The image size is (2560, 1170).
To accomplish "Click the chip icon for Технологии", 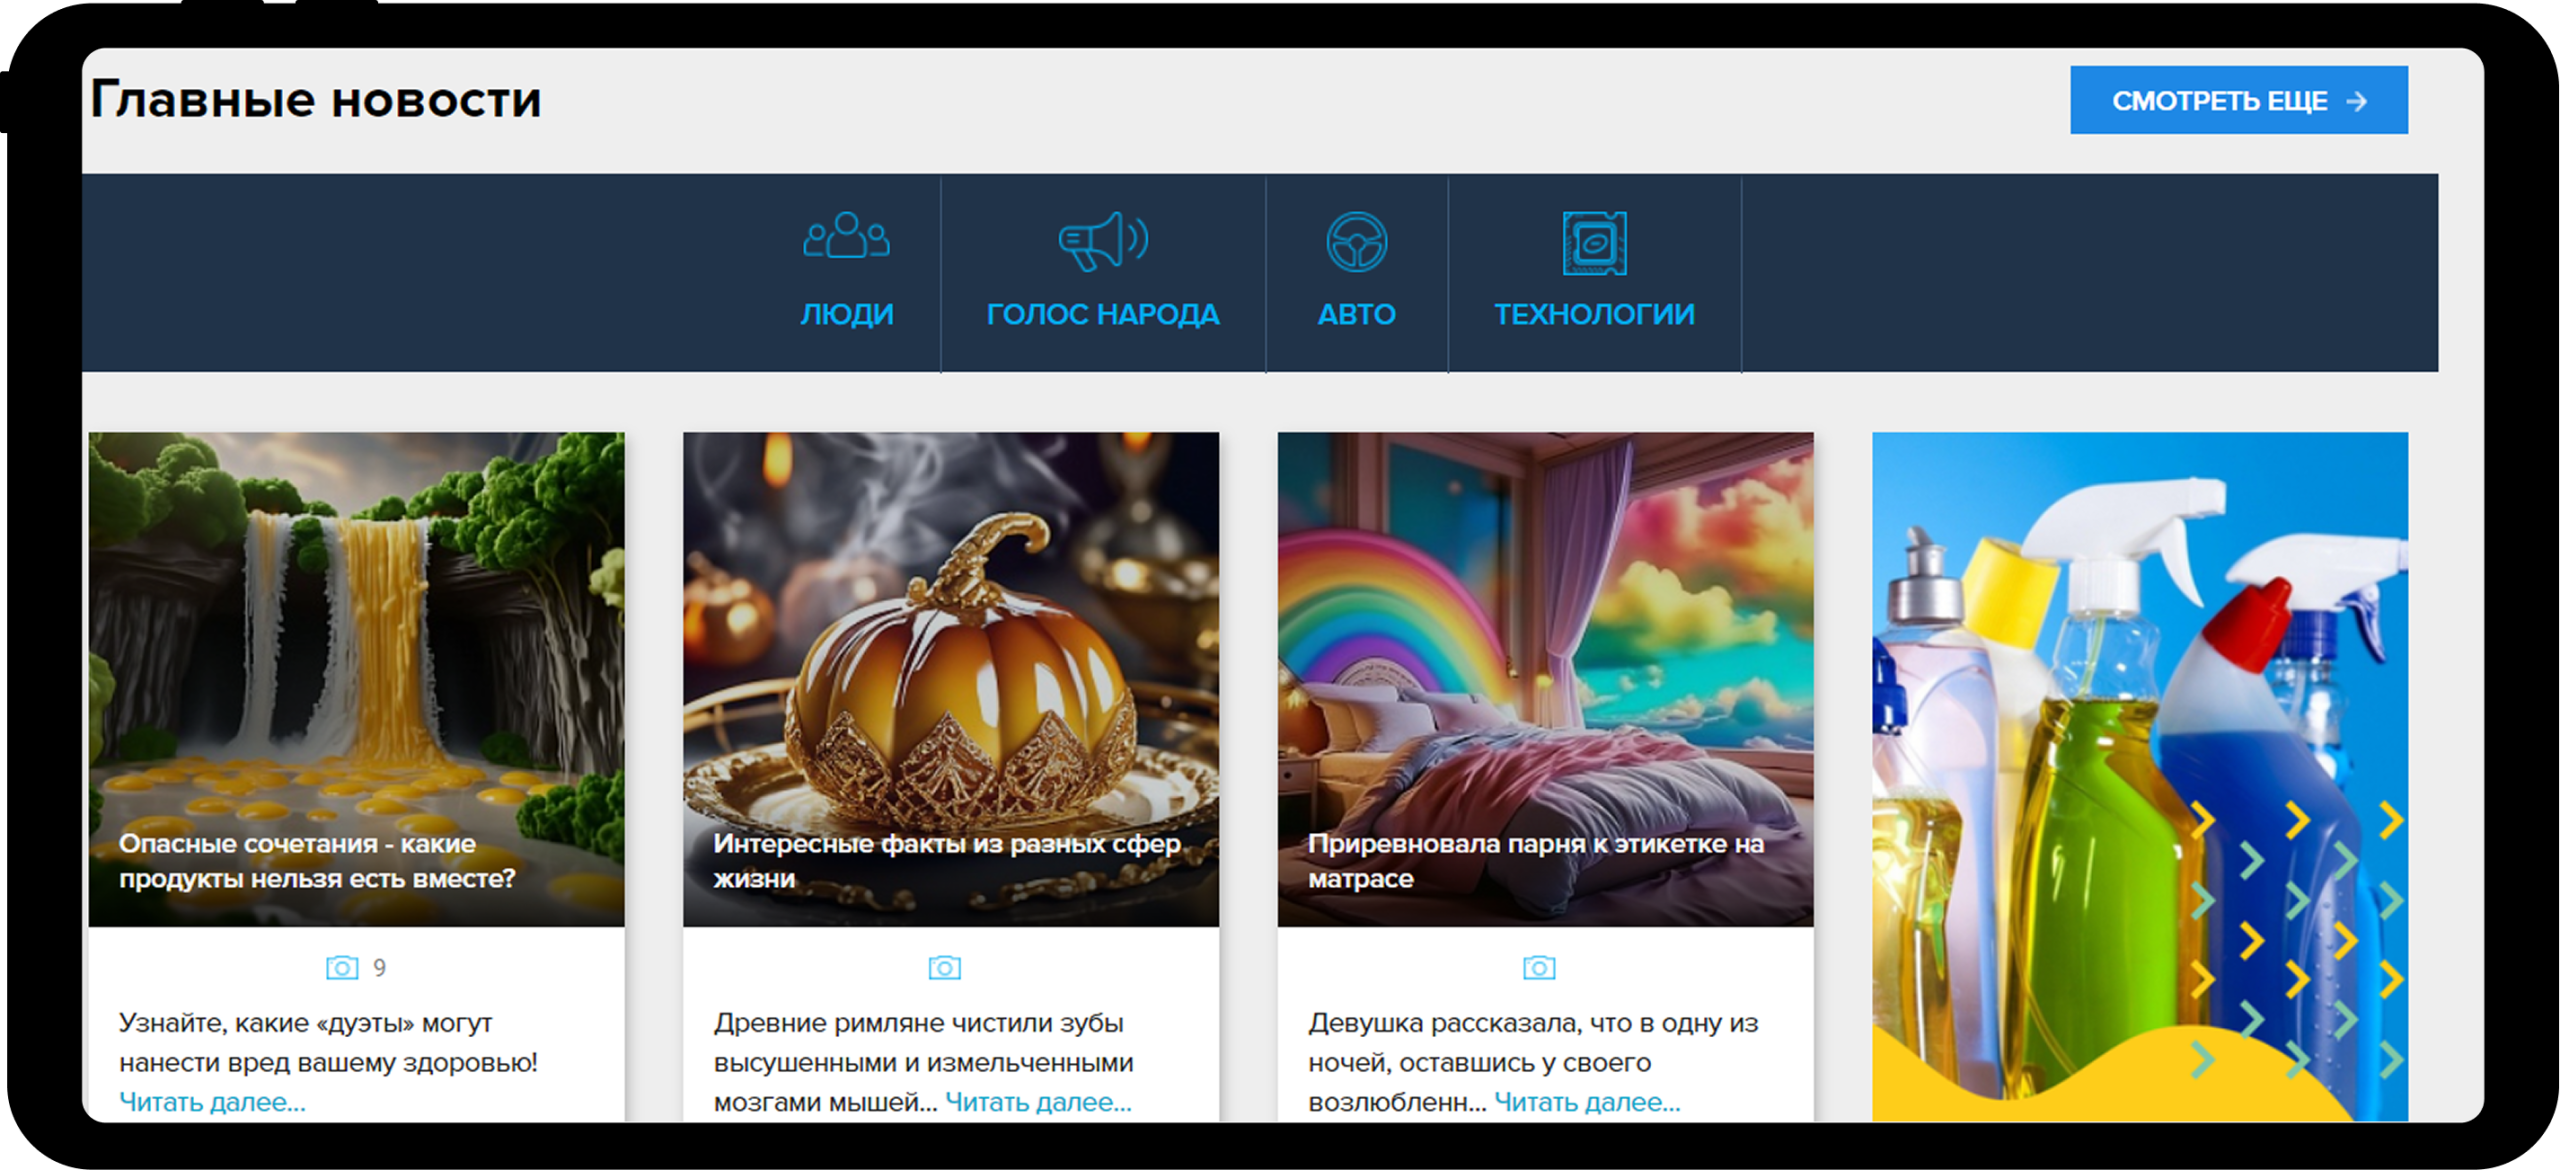I will click(x=1594, y=243).
